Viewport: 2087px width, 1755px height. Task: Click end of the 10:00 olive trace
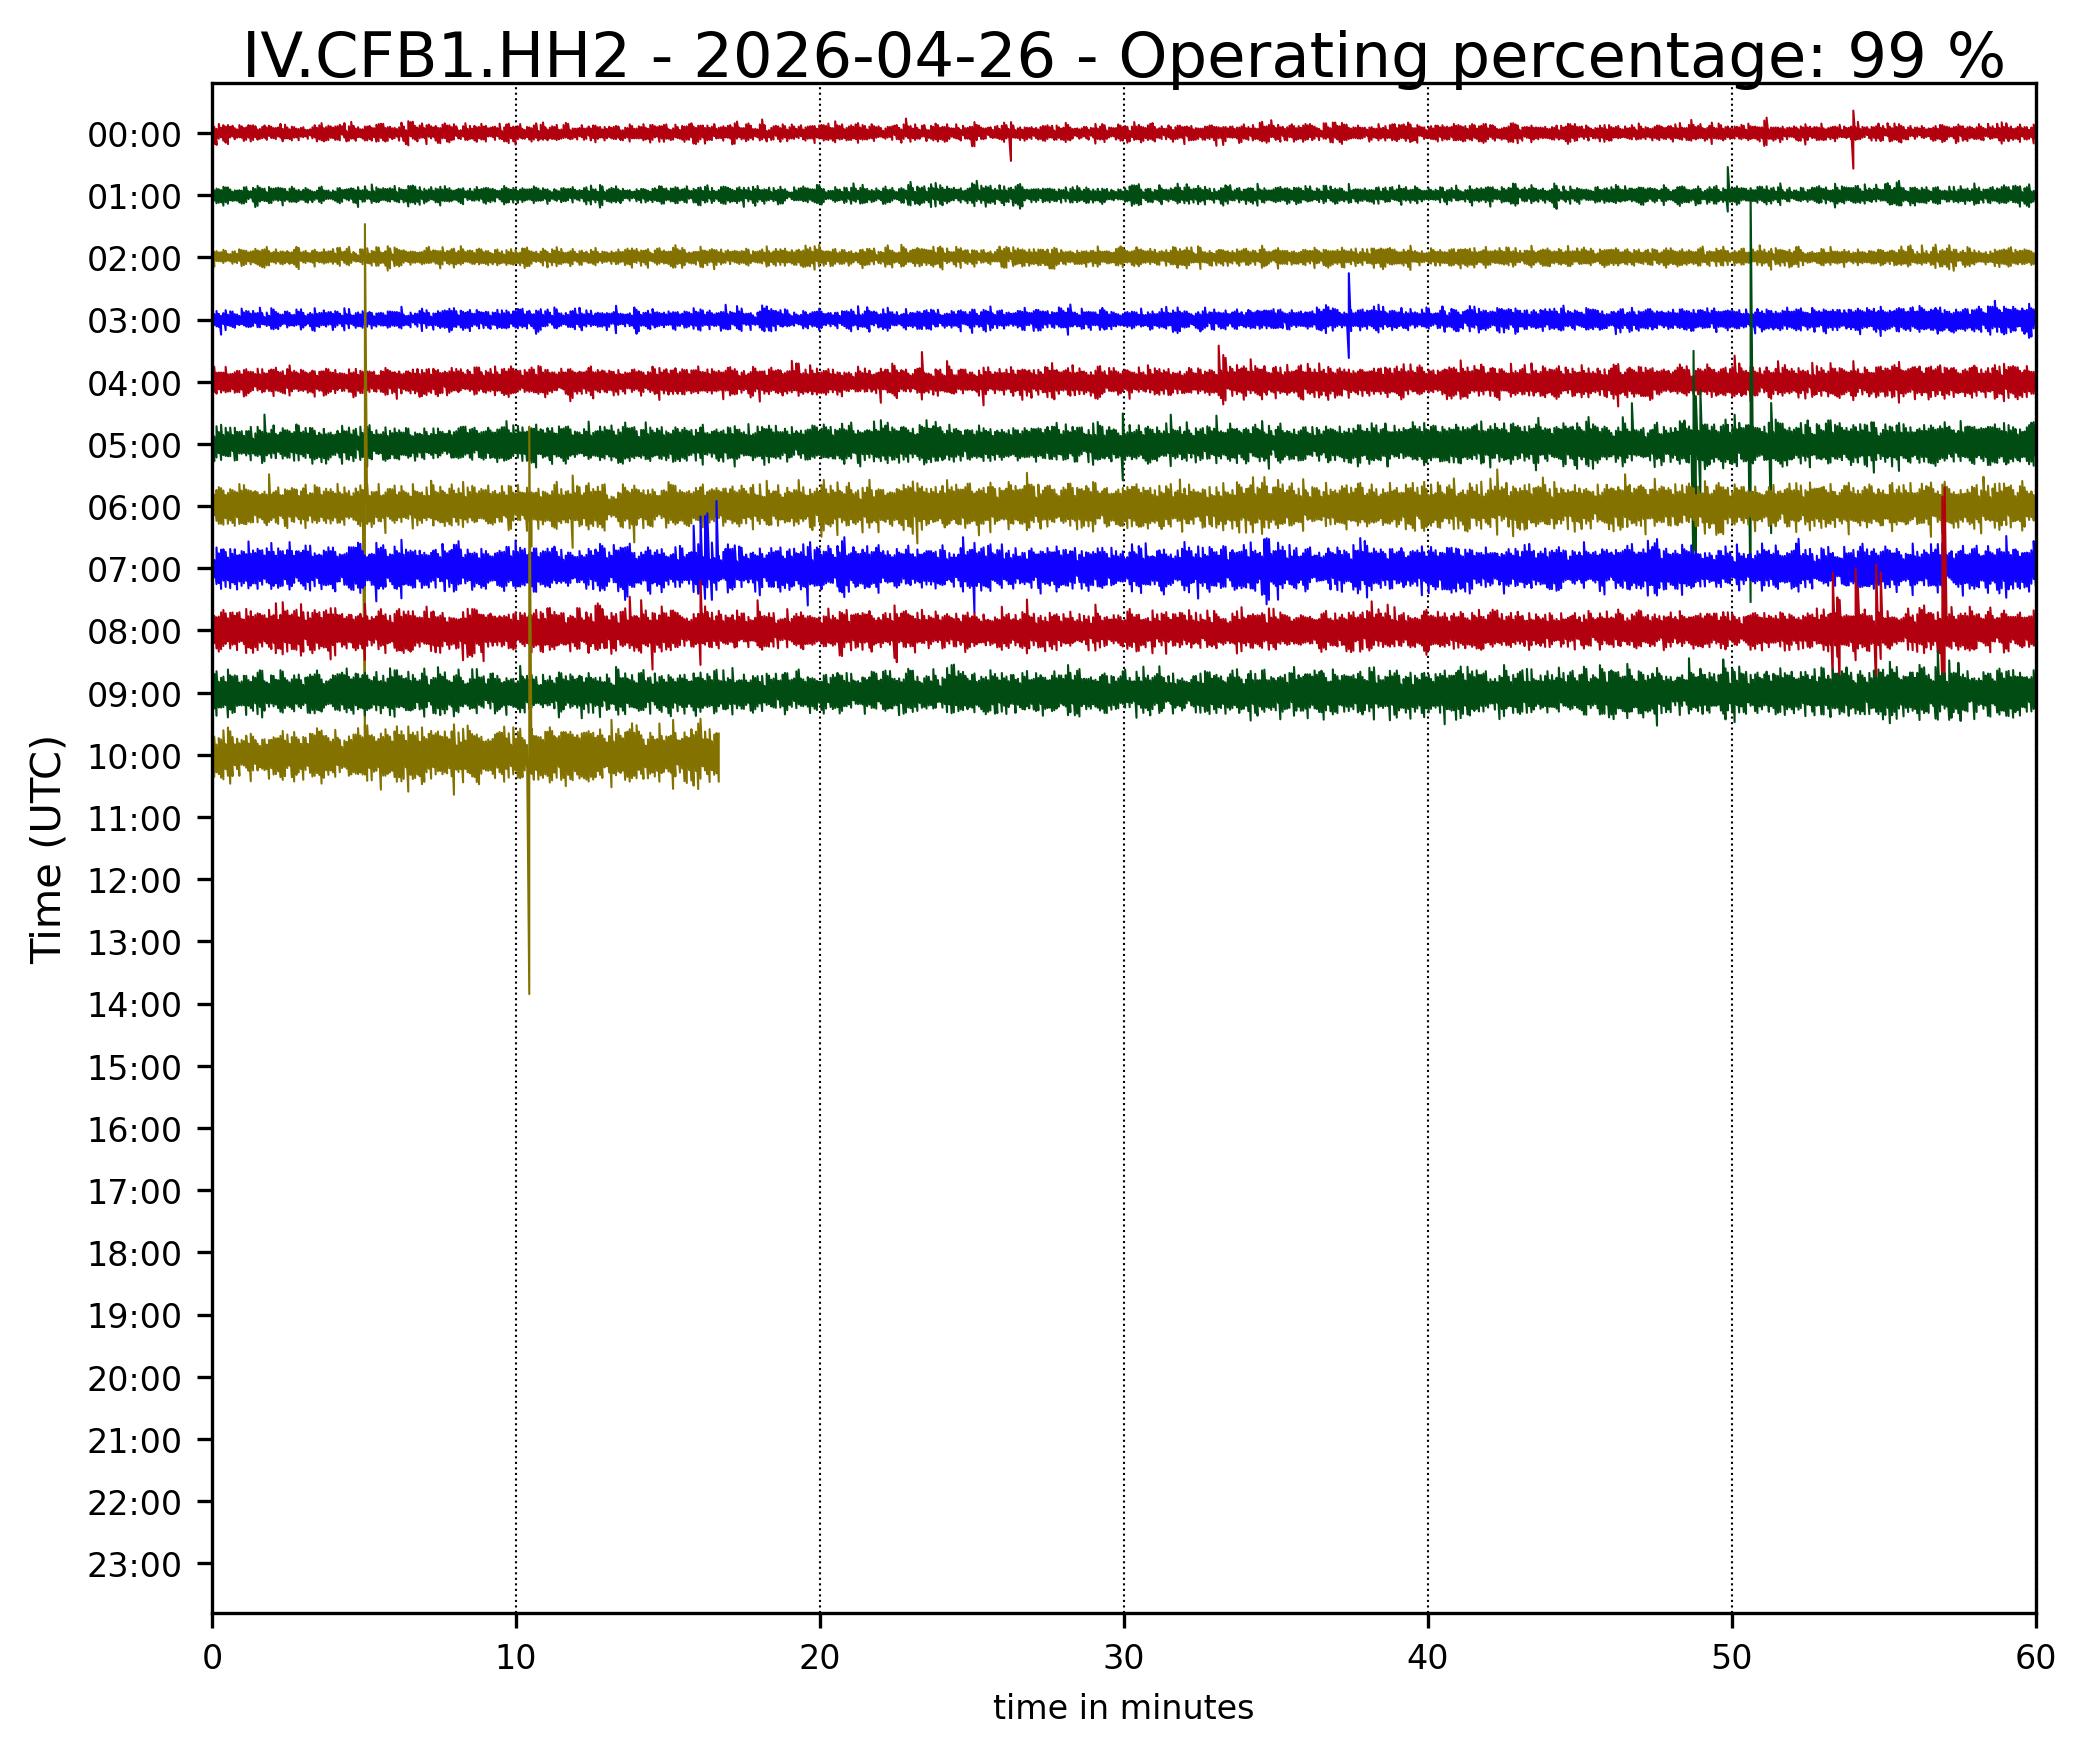(x=718, y=757)
